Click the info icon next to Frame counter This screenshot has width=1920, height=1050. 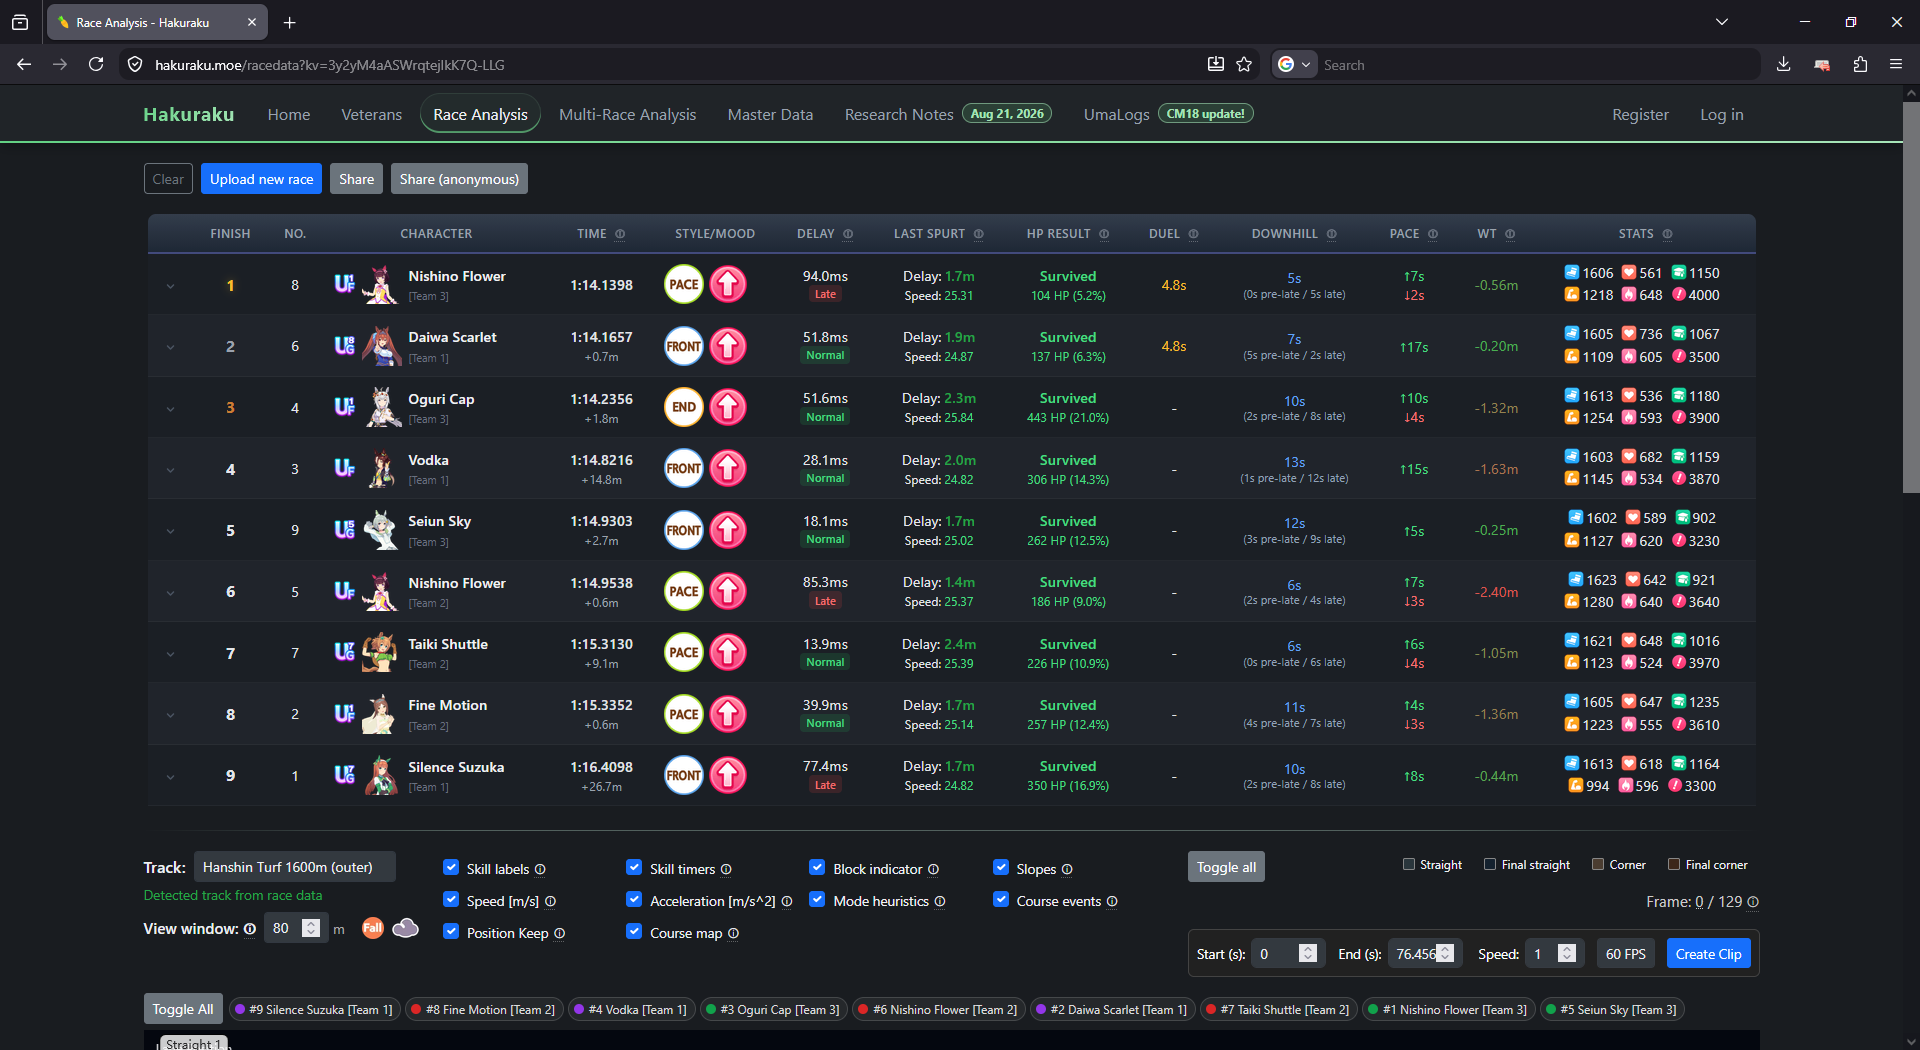(x=1753, y=902)
